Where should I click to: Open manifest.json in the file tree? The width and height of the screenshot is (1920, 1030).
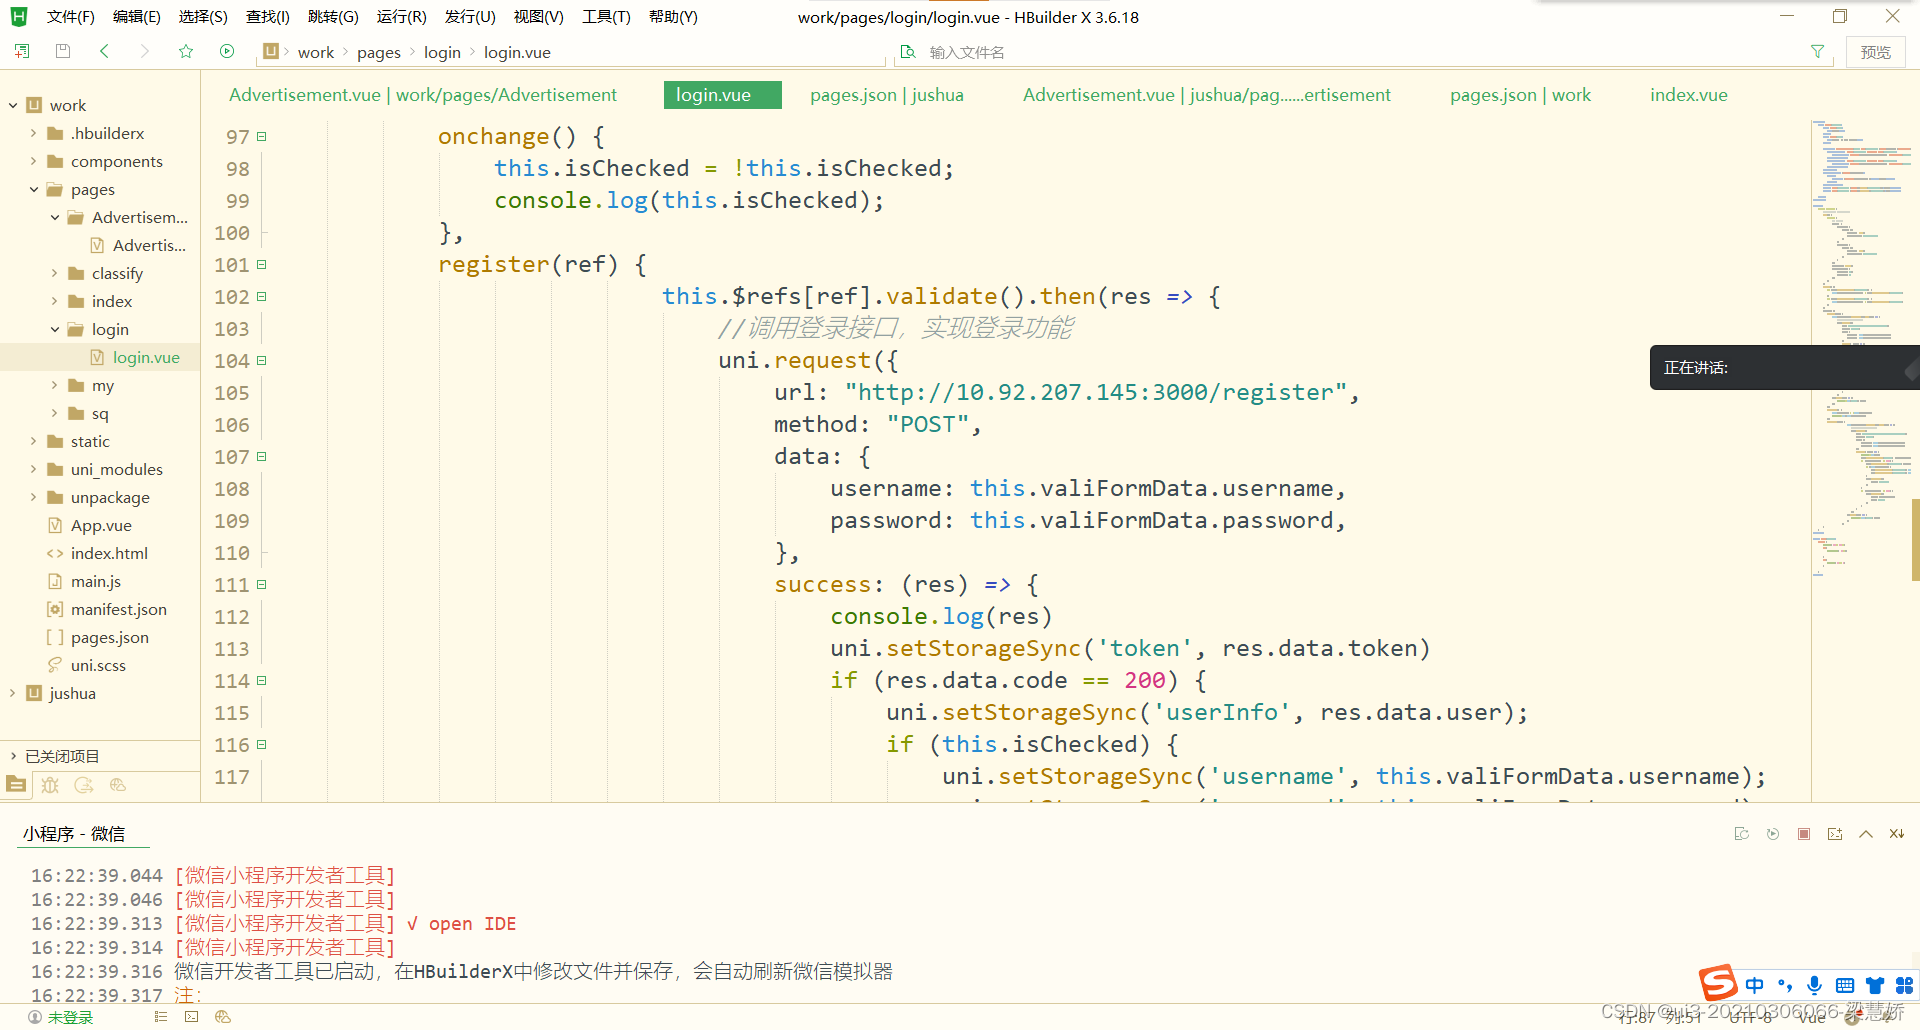pos(119,609)
